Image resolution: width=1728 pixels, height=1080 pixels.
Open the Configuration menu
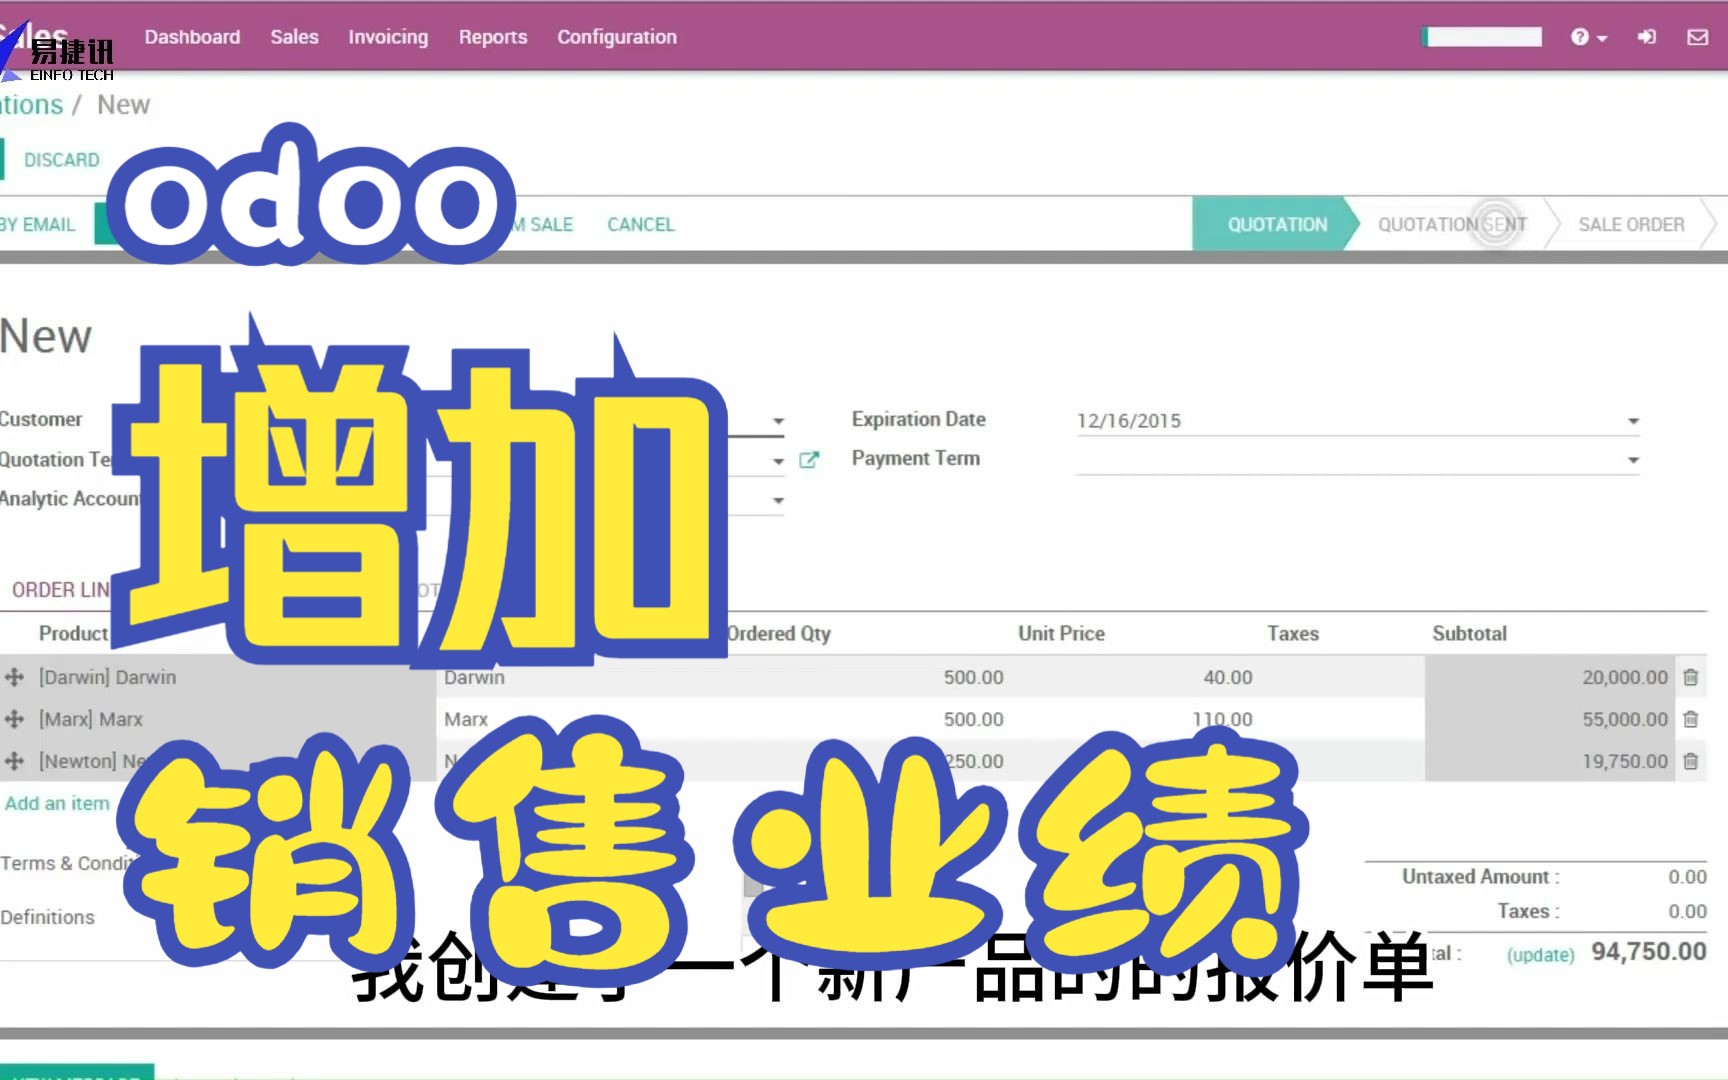[616, 37]
